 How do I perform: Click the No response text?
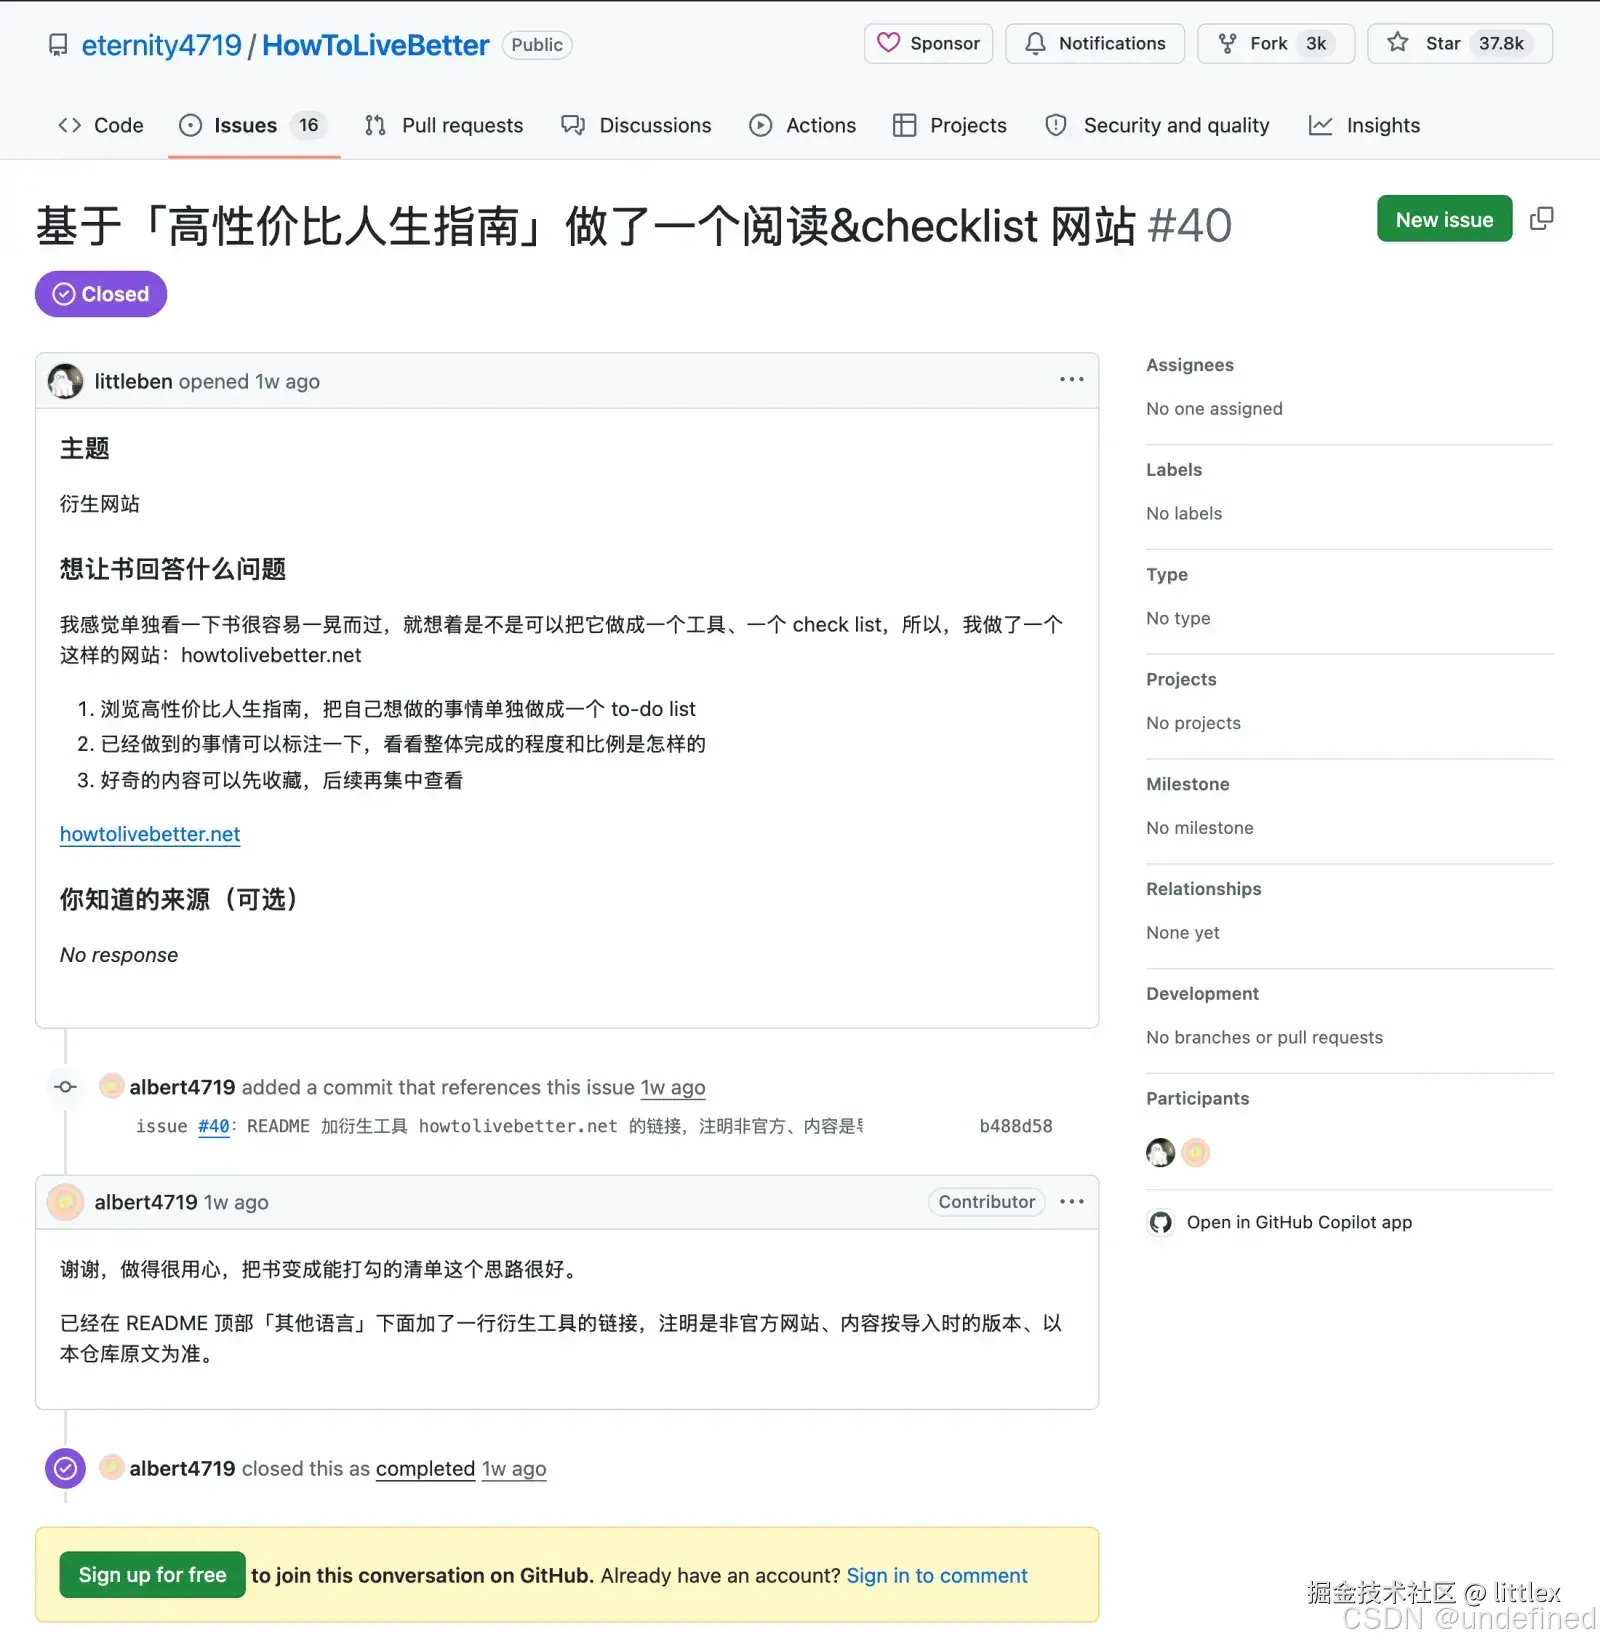[119, 955]
